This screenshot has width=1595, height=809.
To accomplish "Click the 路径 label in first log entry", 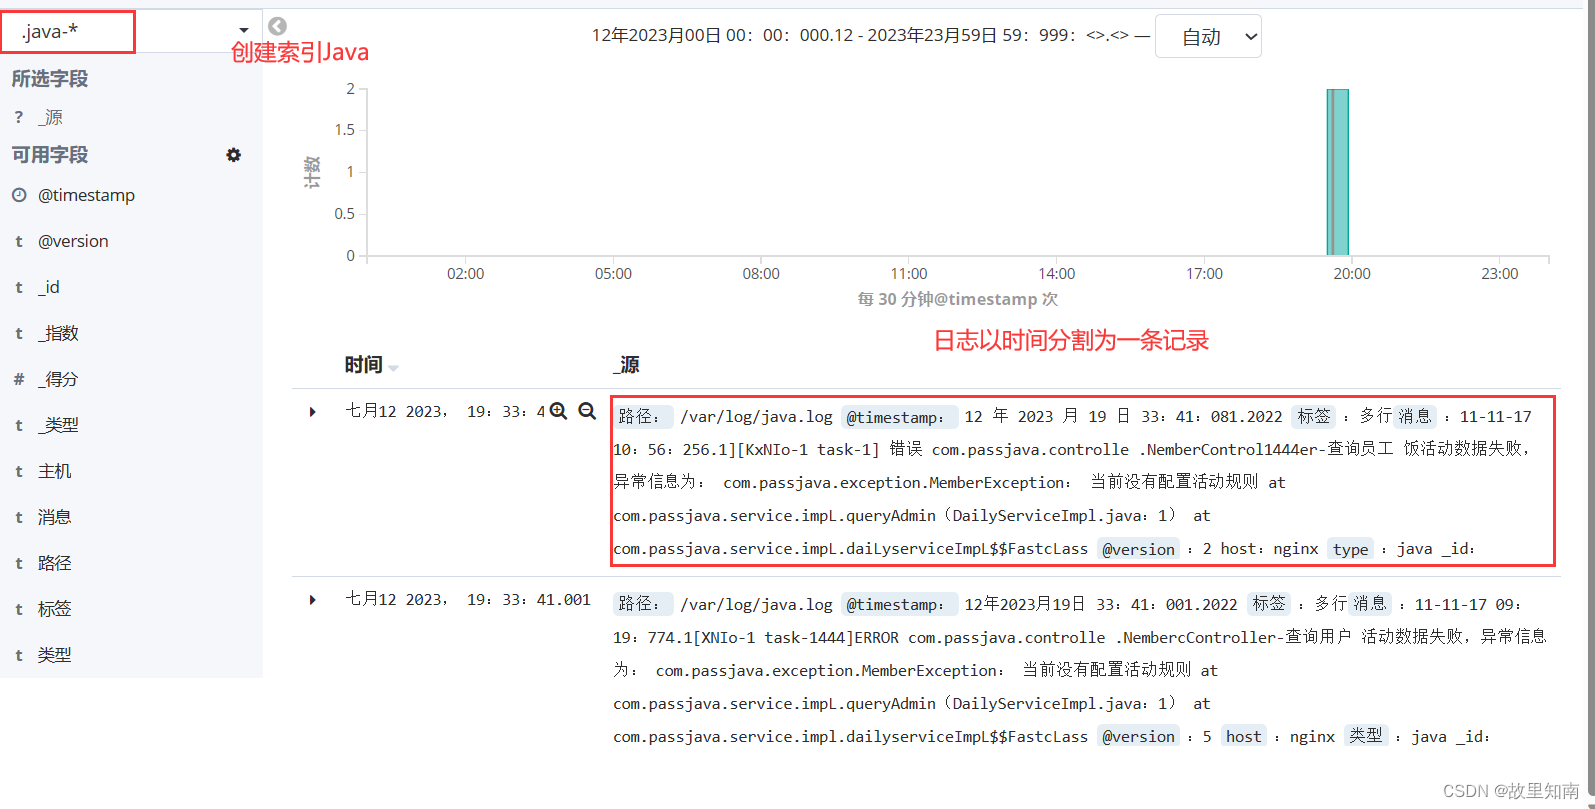I will (642, 416).
